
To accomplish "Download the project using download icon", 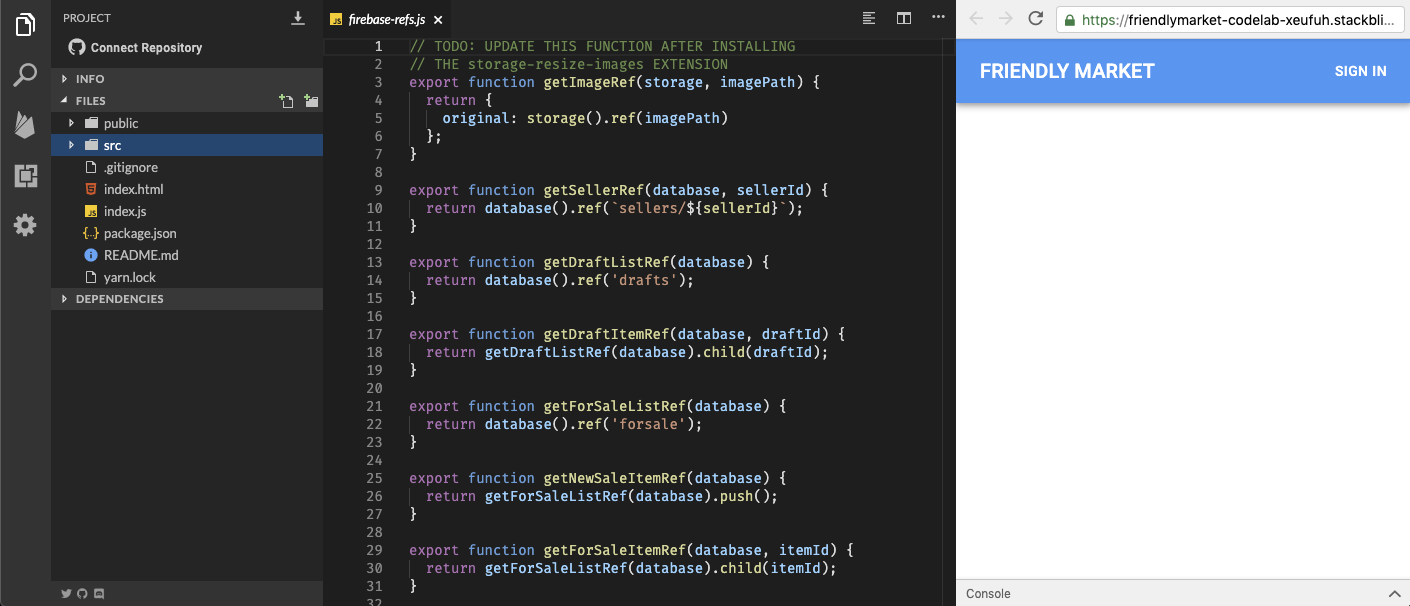I will pyautogui.click(x=297, y=18).
